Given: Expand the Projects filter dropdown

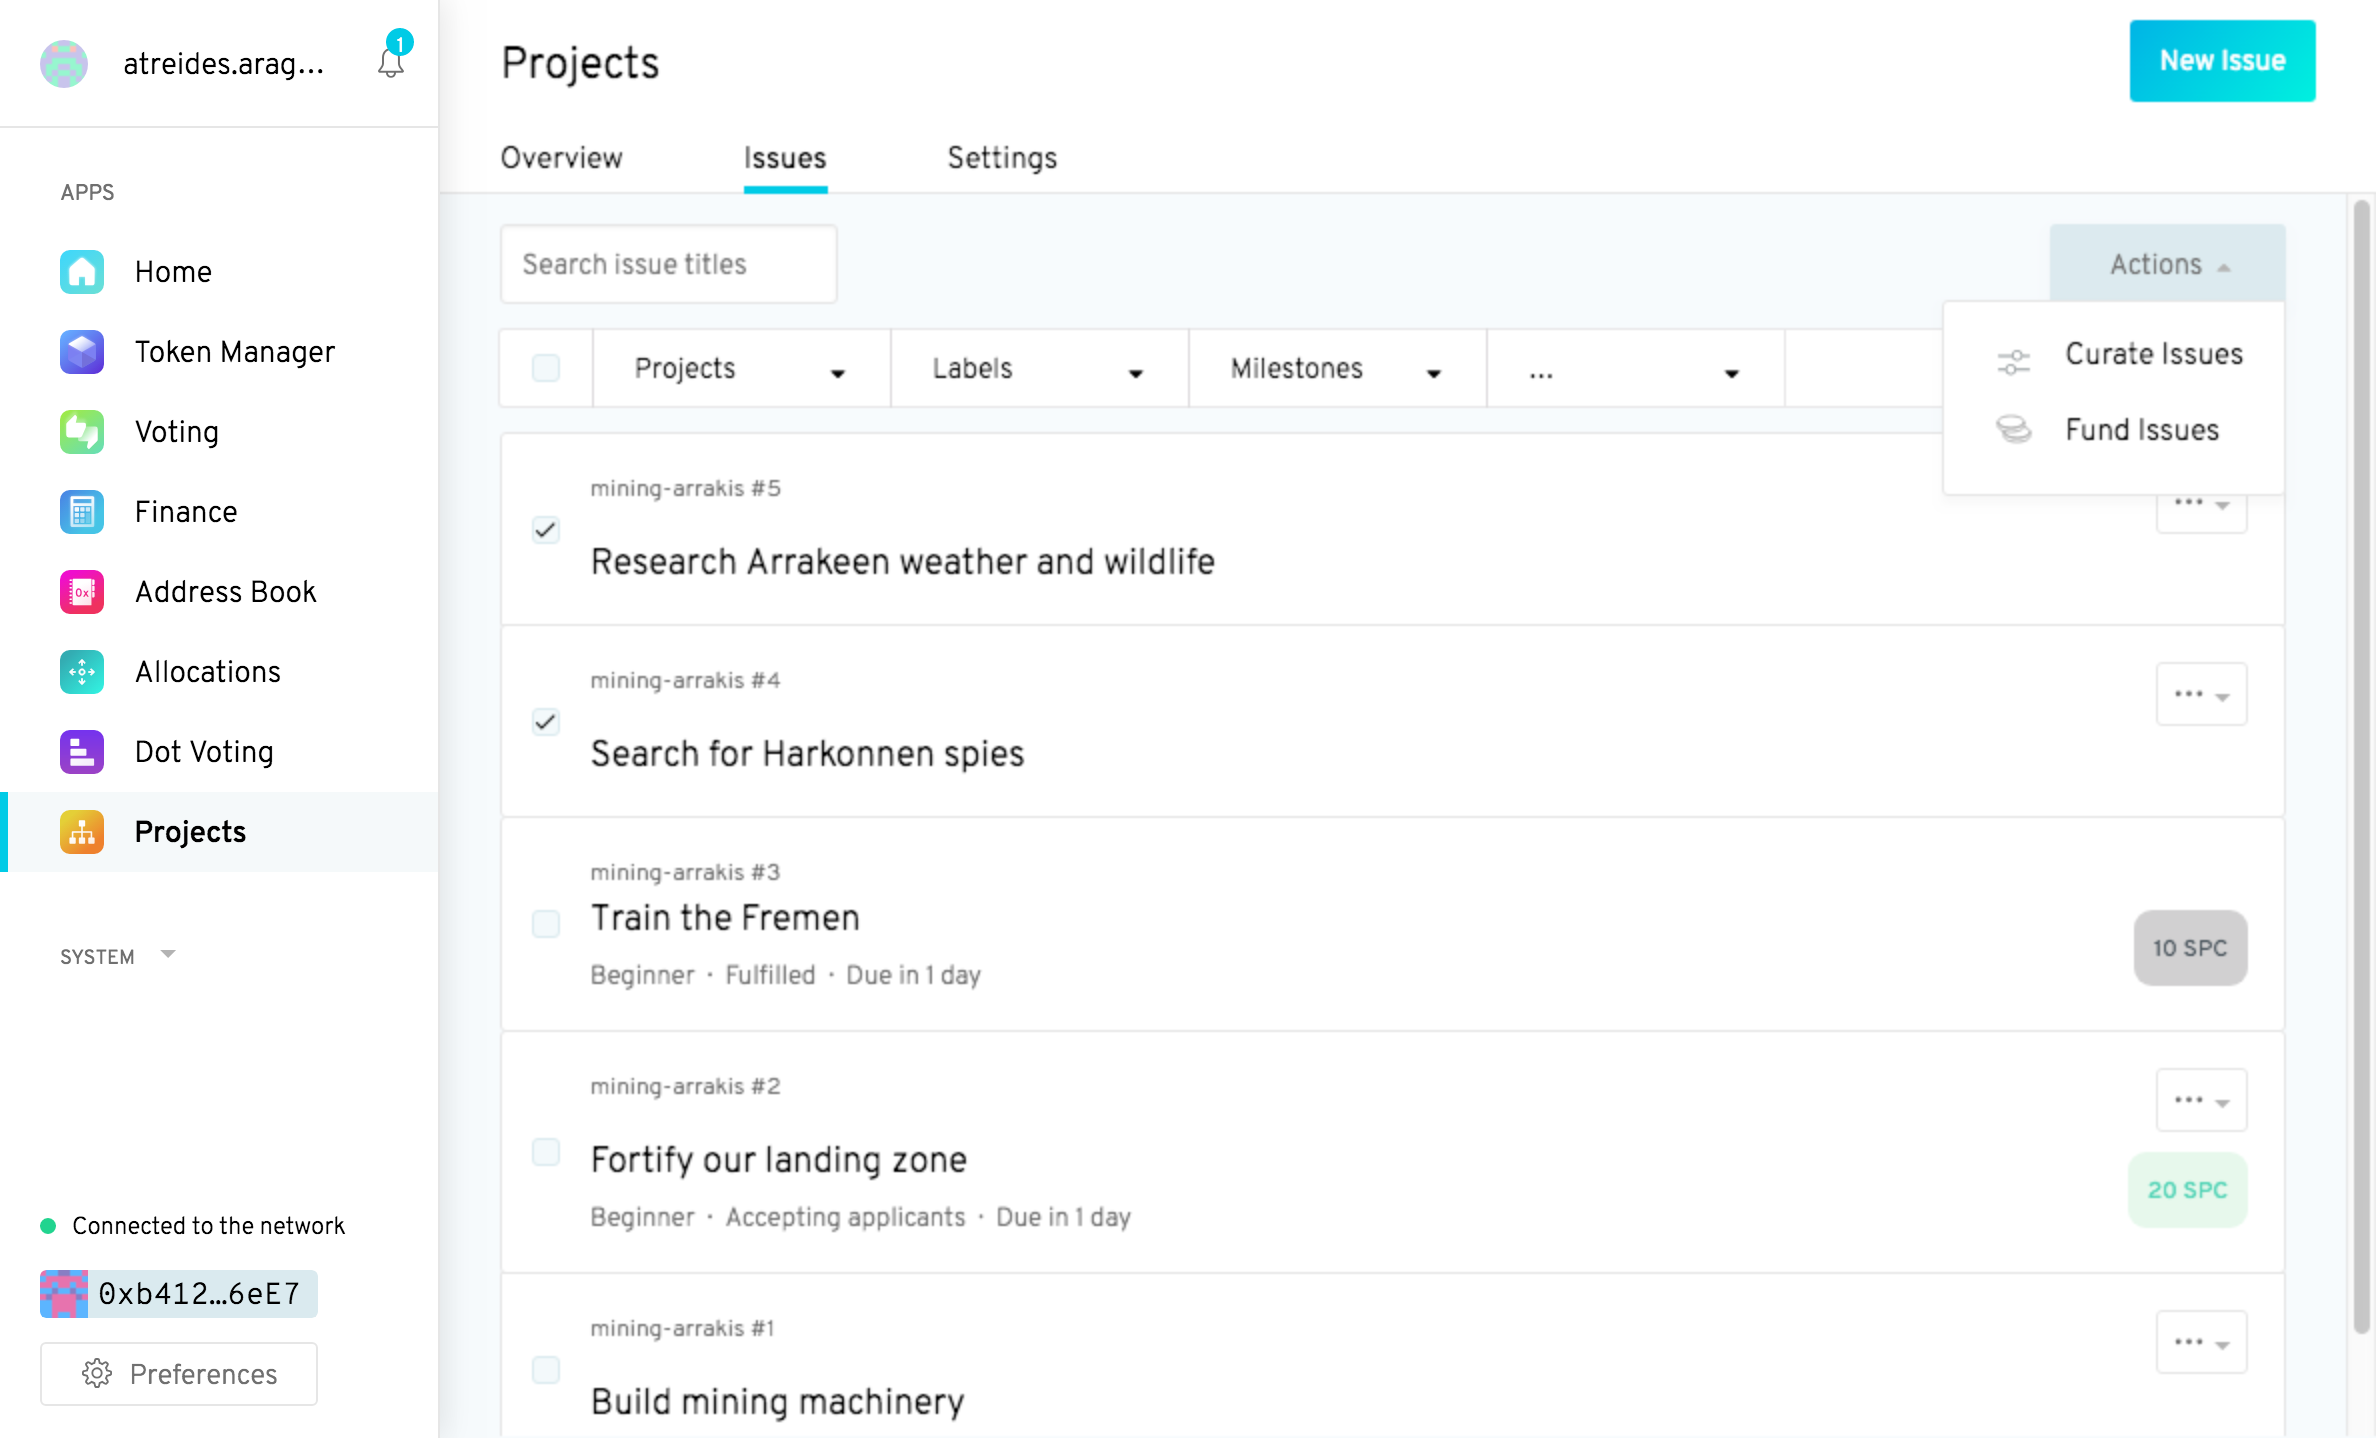Looking at the screenshot, I should pyautogui.click(x=741, y=368).
